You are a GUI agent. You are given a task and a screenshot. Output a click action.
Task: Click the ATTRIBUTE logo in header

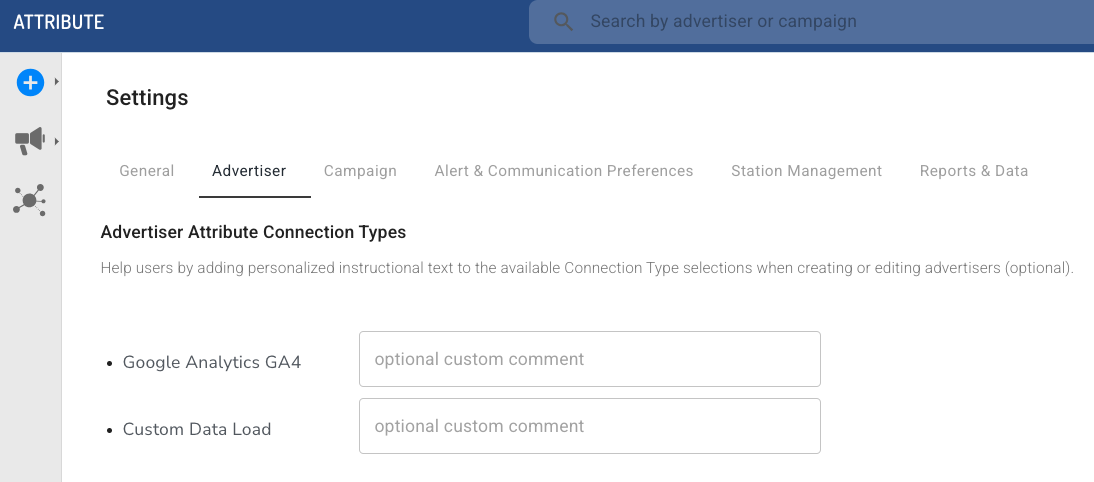tap(59, 21)
